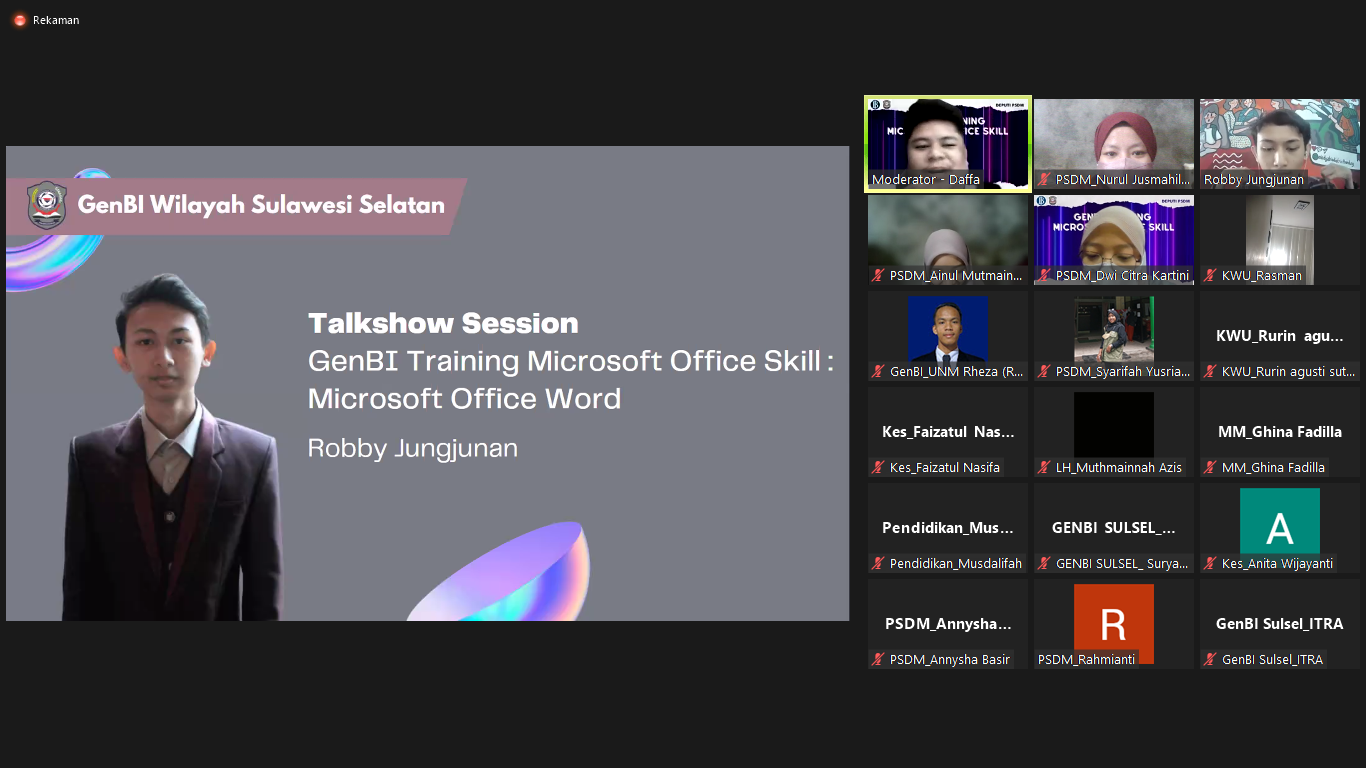Screen dimensions: 1366x768
Task: Click the large 'Kes_Faizatul Nas...' participant name
Action: click(x=948, y=432)
